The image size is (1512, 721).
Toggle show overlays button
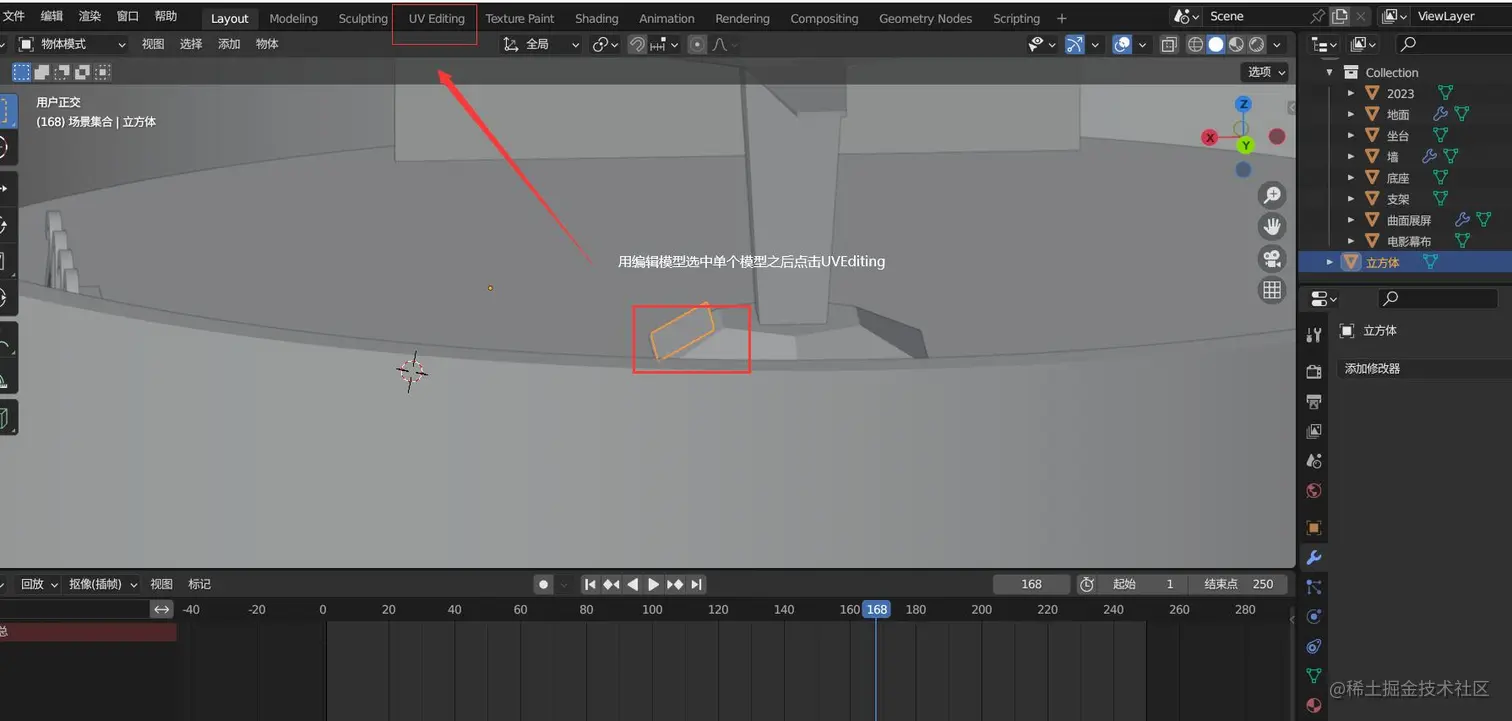tap(1122, 44)
